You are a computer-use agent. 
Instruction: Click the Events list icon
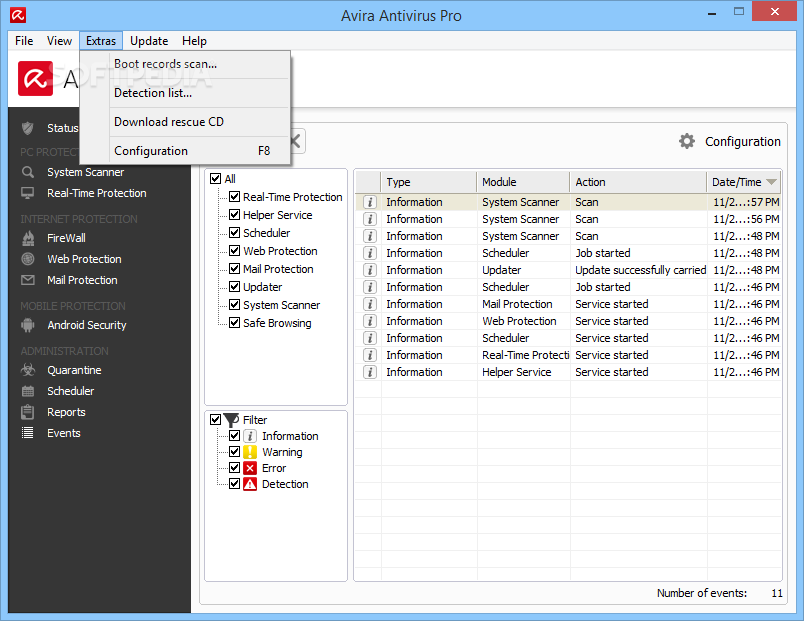click(x=28, y=433)
